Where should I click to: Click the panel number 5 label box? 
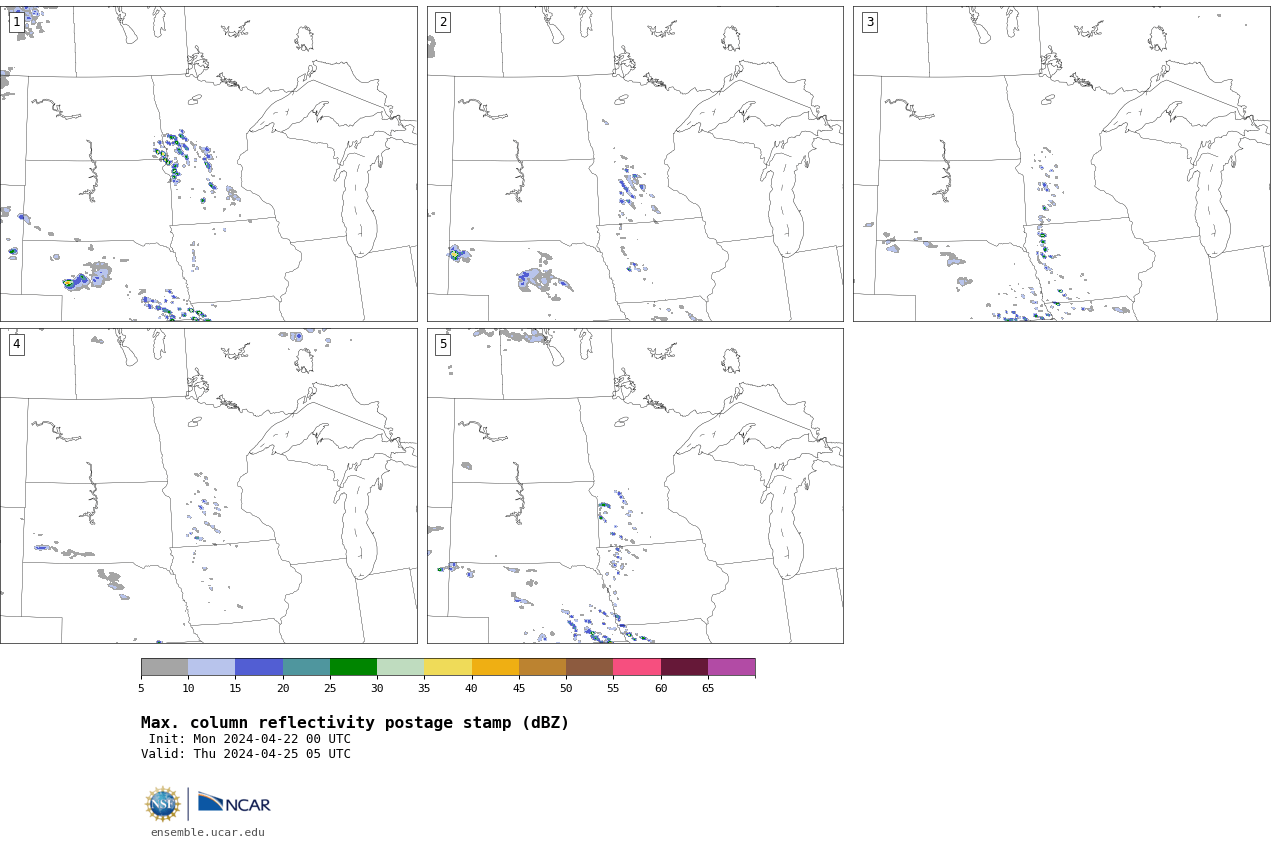coord(443,344)
